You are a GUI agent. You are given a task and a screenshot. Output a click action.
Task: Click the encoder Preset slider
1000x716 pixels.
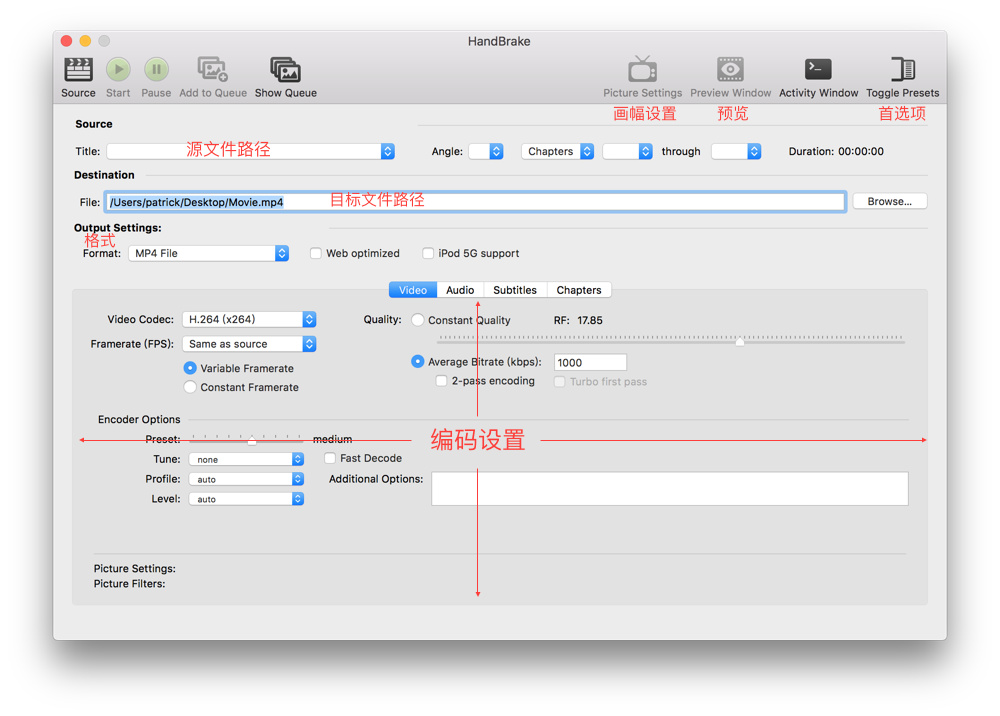coord(247,439)
